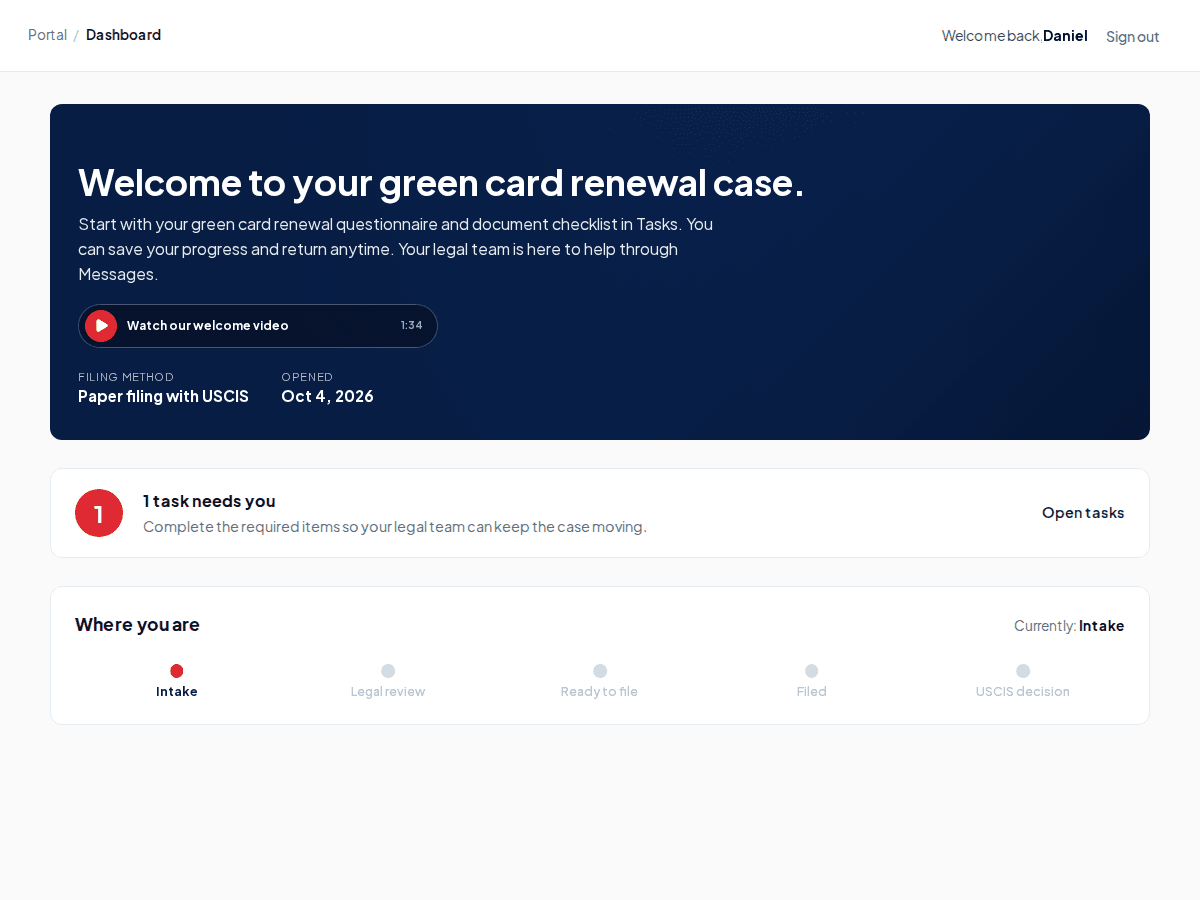Viewport: 1200px width, 900px height.
Task: Open the Portal breadcrumb link
Action: (x=47, y=35)
